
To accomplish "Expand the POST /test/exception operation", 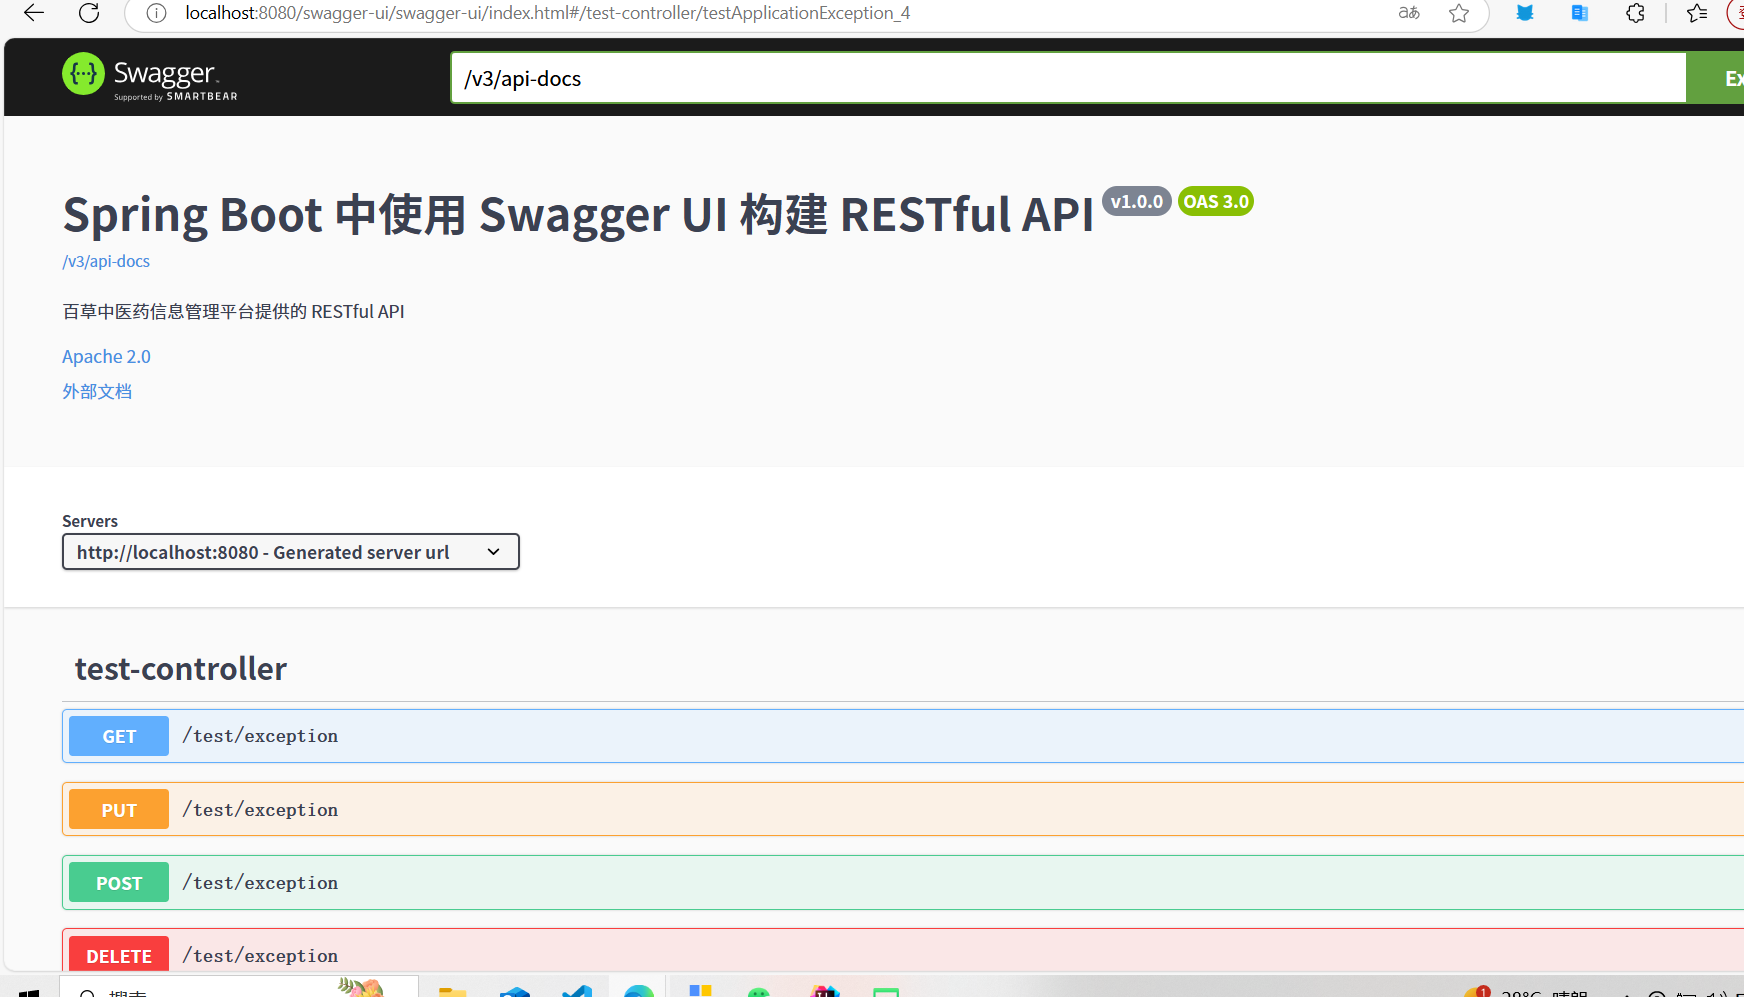I will tap(903, 883).
